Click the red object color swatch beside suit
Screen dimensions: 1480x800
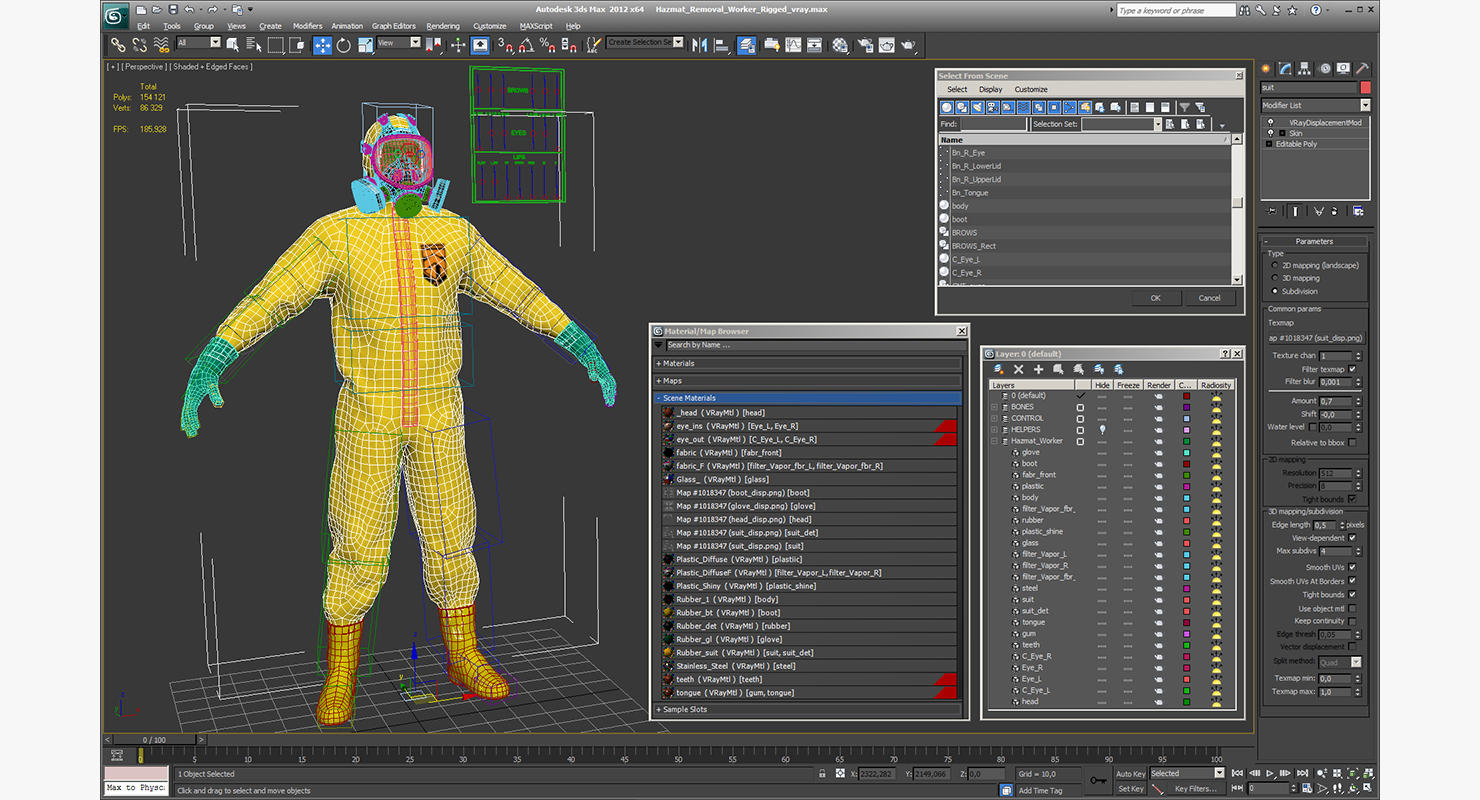click(x=1366, y=87)
